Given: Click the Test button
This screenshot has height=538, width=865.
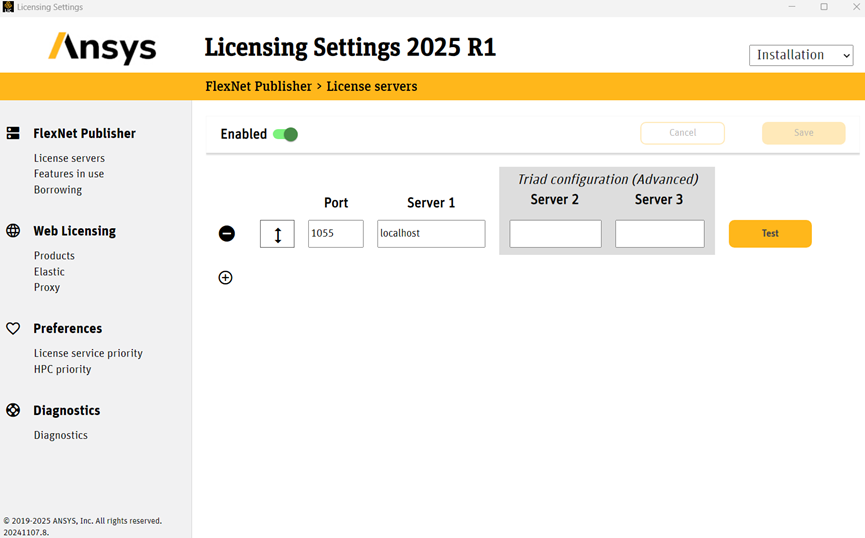Looking at the screenshot, I should pyautogui.click(x=770, y=233).
